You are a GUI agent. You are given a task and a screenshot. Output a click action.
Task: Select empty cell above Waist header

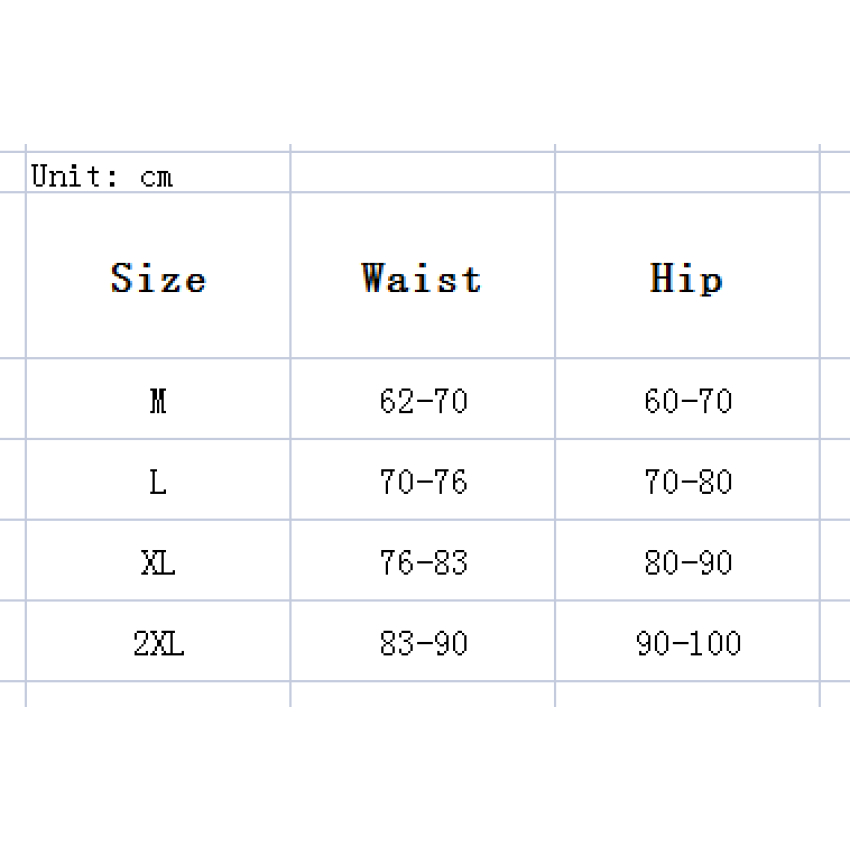[x=423, y=172]
